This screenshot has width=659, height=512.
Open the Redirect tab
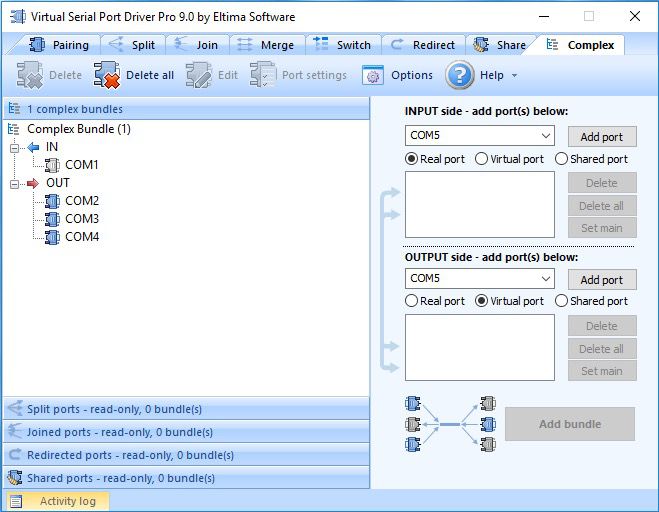[423, 45]
